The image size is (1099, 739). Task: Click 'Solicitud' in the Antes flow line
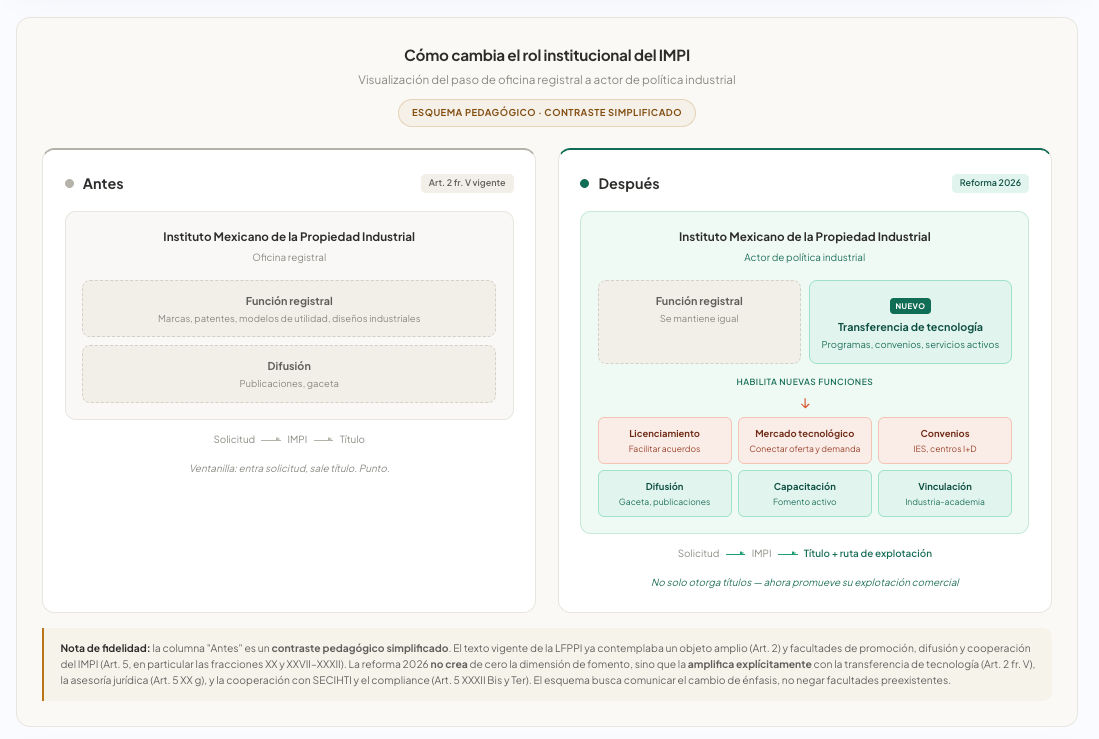pyautogui.click(x=234, y=440)
